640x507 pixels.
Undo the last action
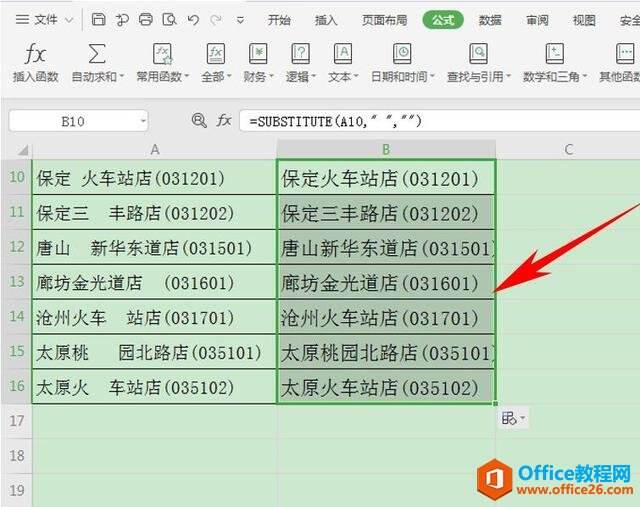(x=193, y=20)
